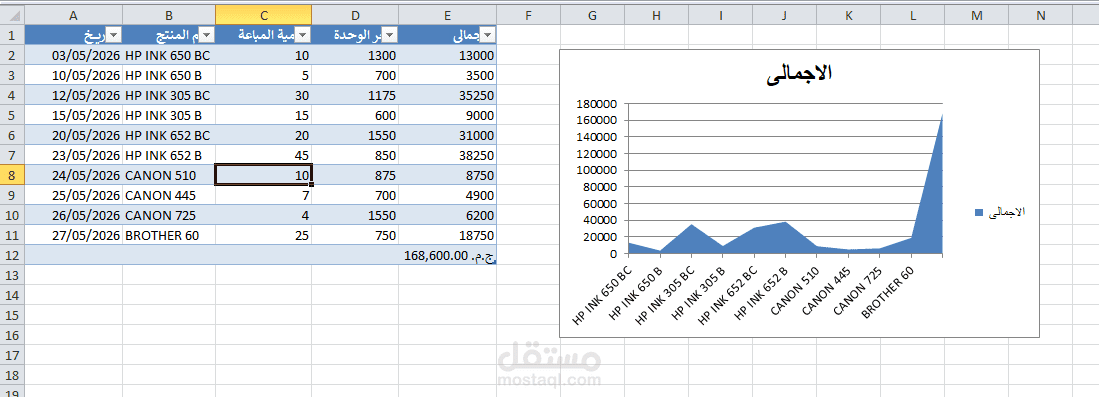Image resolution: width=1099 pixels, height=397 pixels.
Task: Select column N header
Action: pyautogui.click(x=1042, y=15)
